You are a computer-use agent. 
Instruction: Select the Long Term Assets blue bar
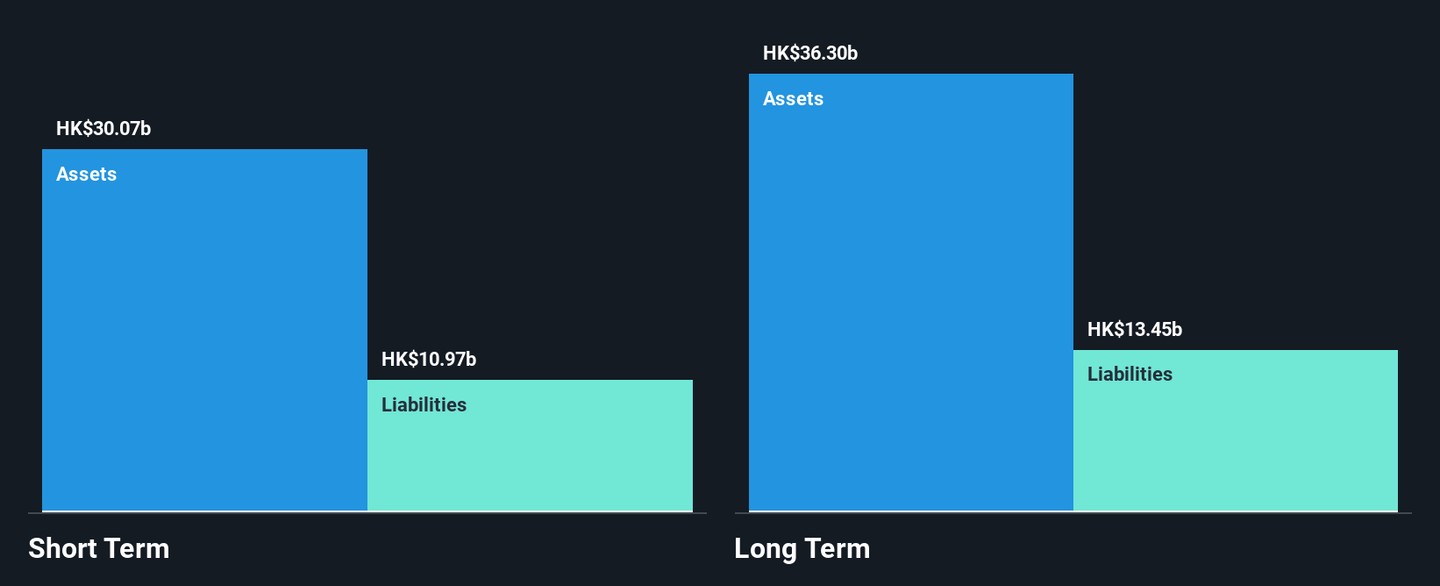click(910, 300)
